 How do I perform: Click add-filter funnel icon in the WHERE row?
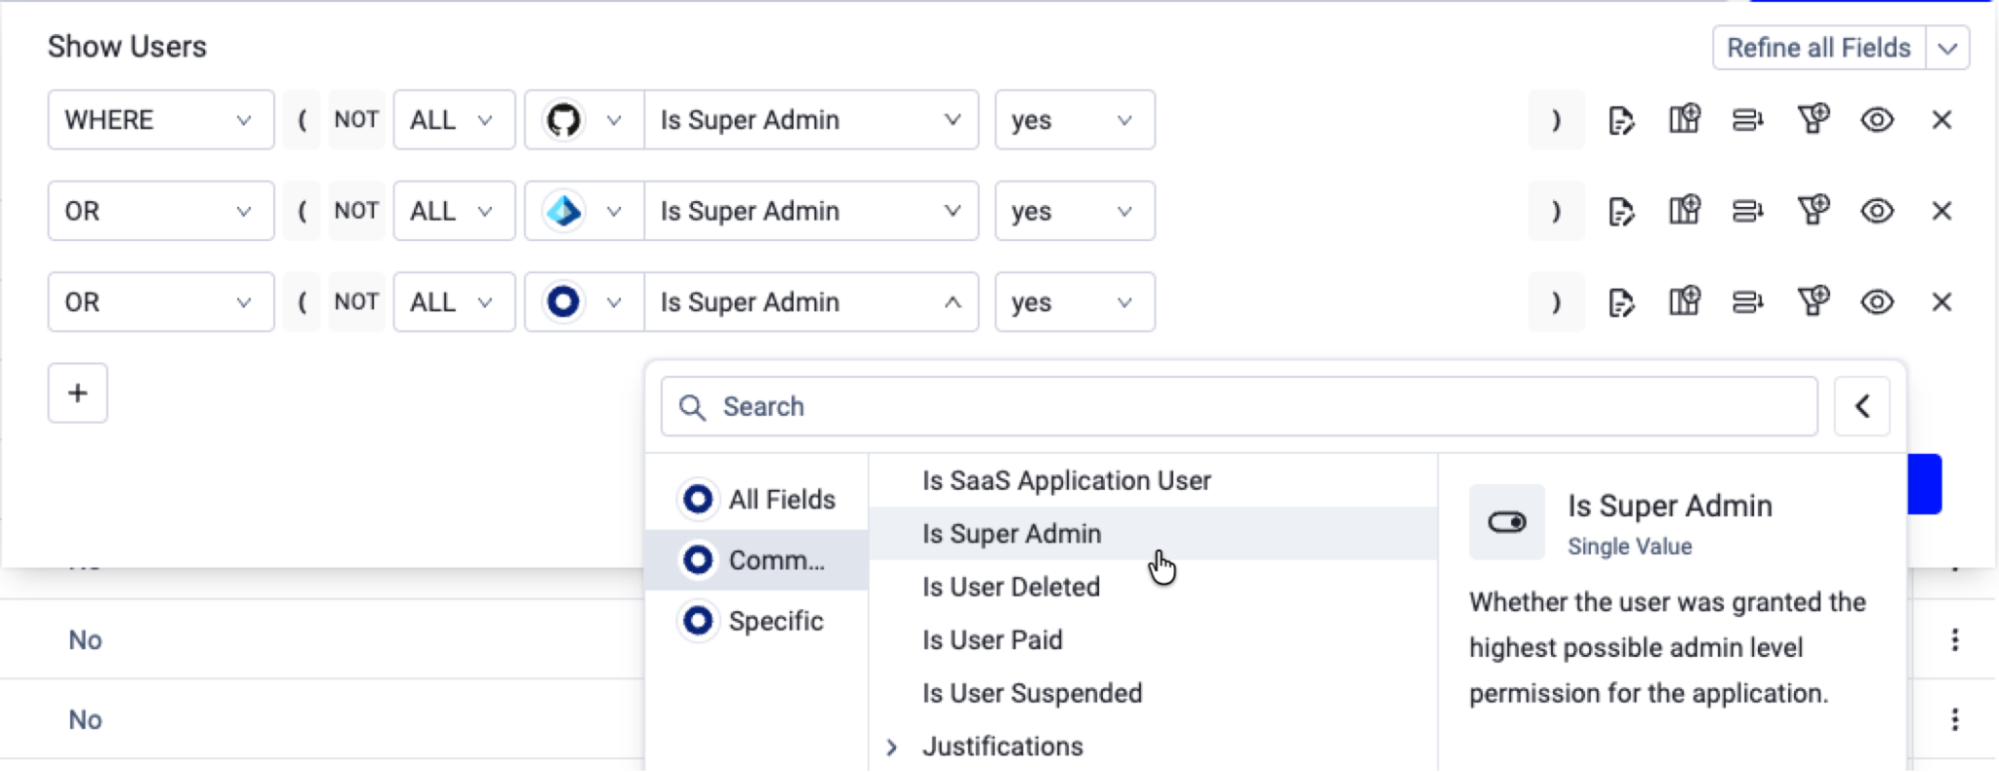[x=1813, y=120]
